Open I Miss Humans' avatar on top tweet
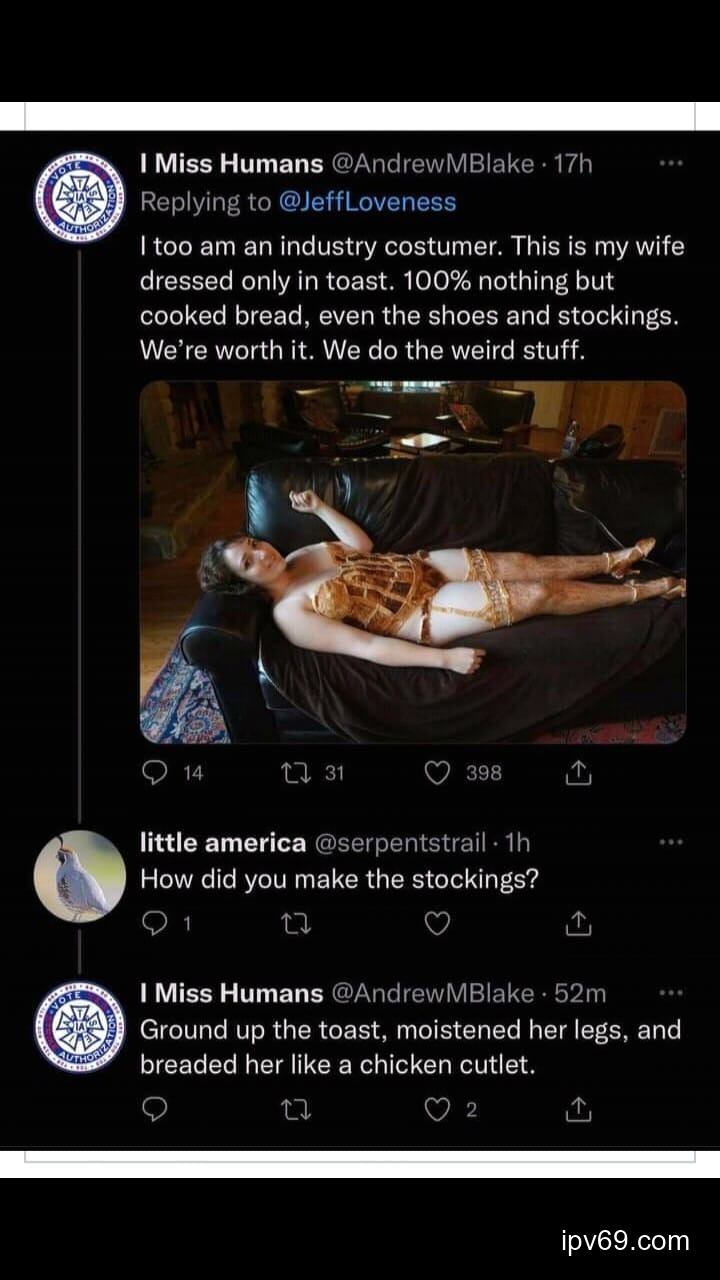 (x=80, y=197)
